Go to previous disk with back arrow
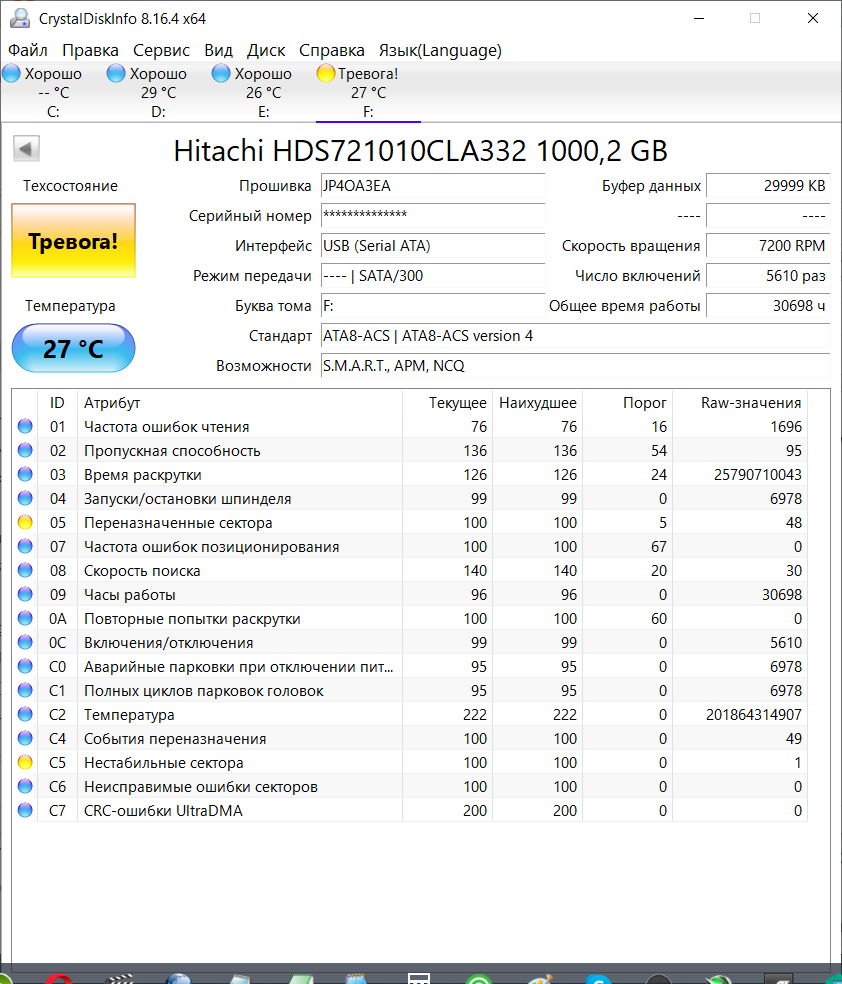This screenshot has height=984, width=842. pos(26,149)
